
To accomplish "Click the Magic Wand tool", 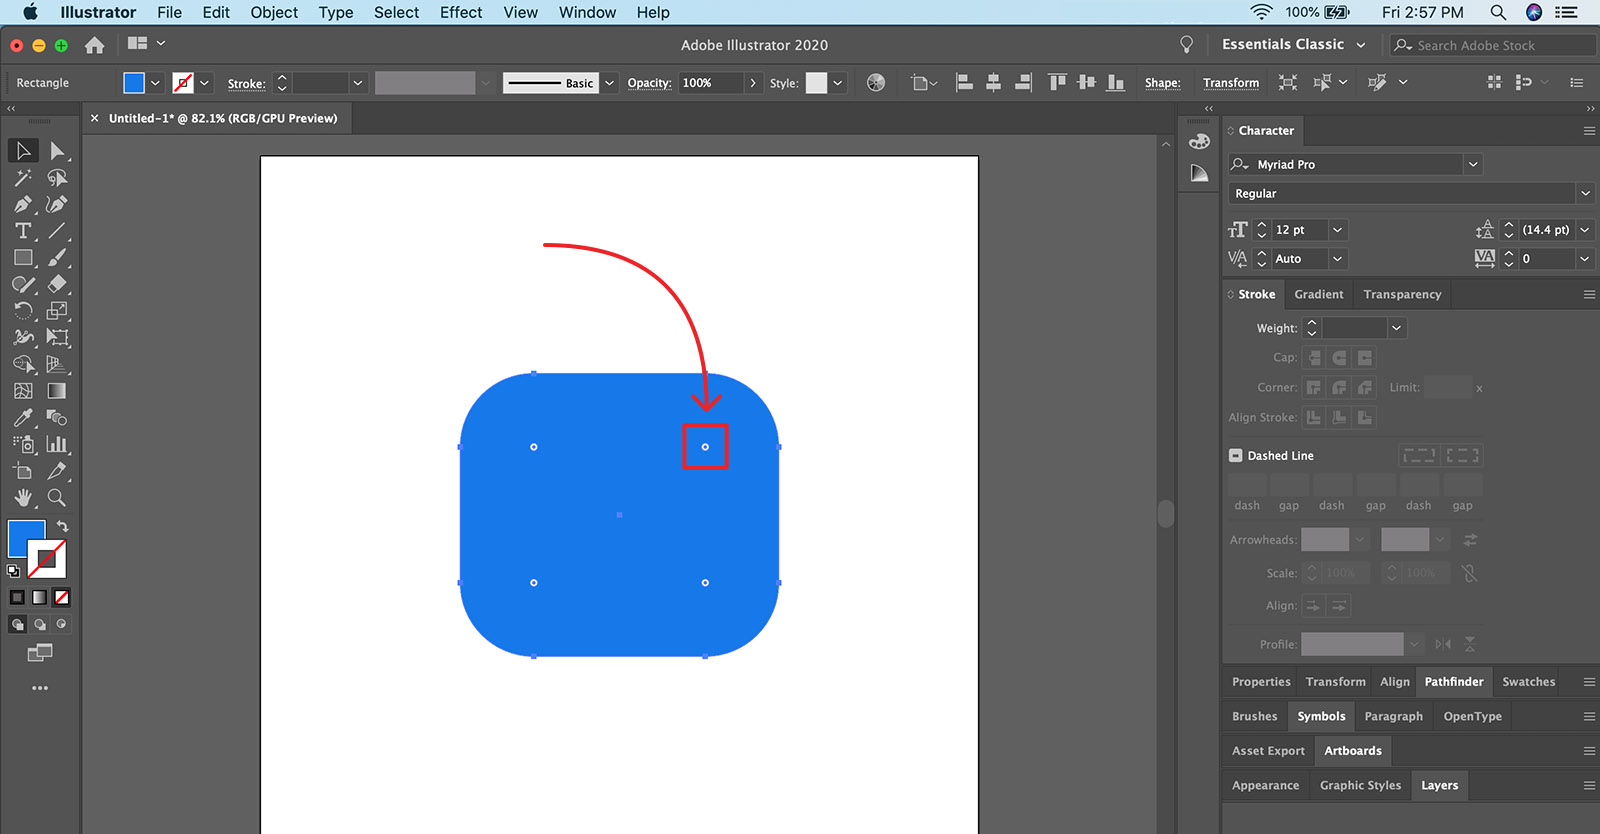I will click(22, 178).
